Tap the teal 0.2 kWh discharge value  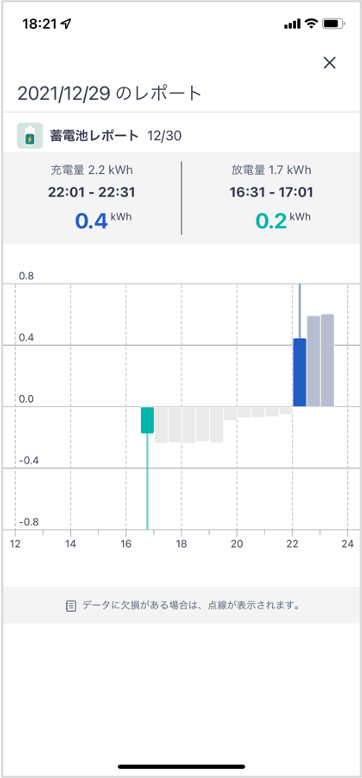click(282, 221)
